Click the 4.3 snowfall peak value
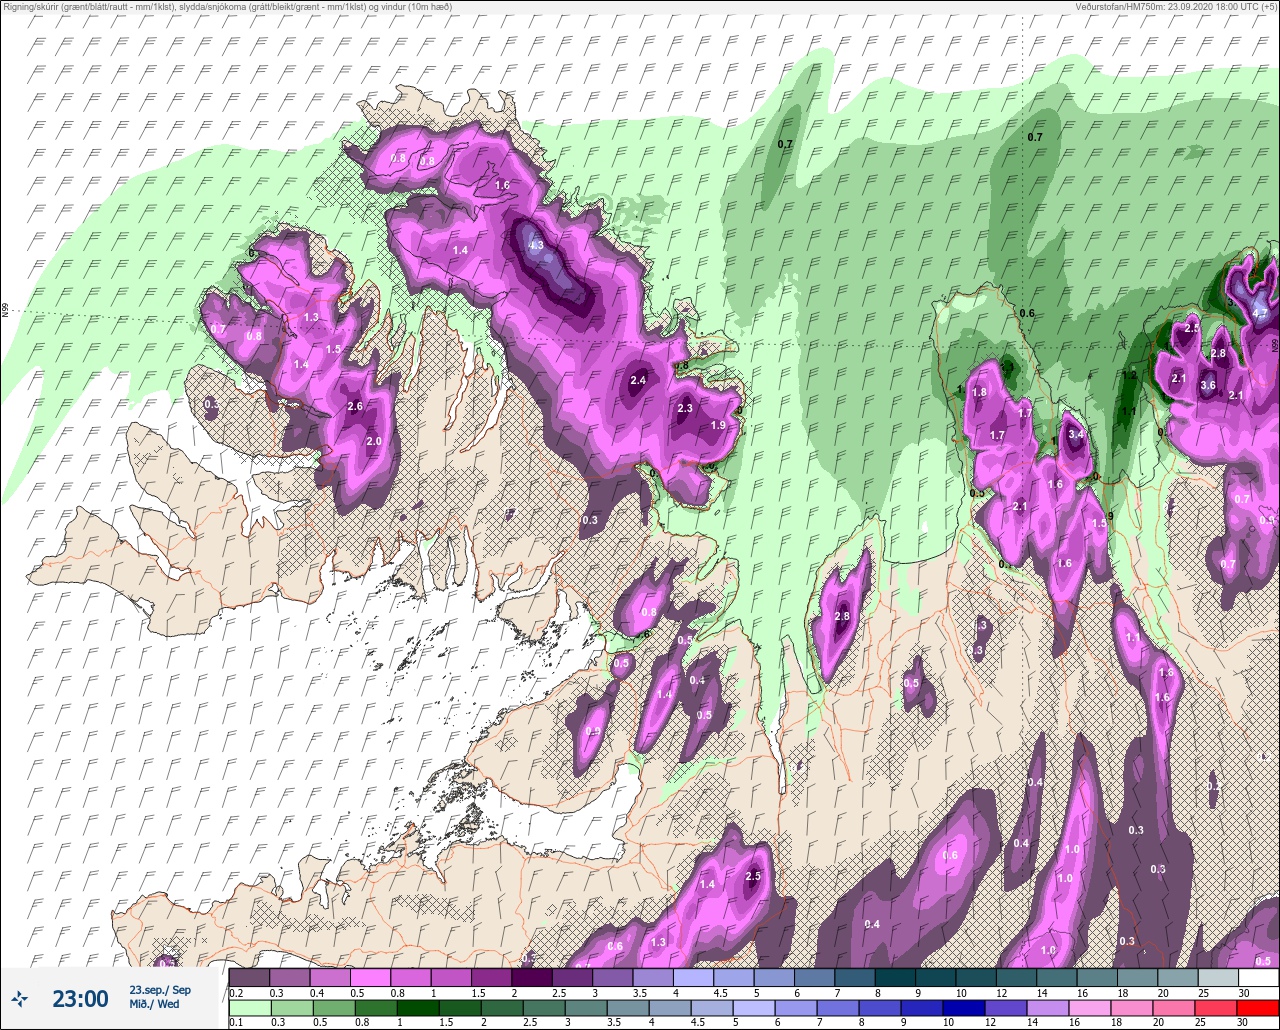 click(x=536, y=245)
